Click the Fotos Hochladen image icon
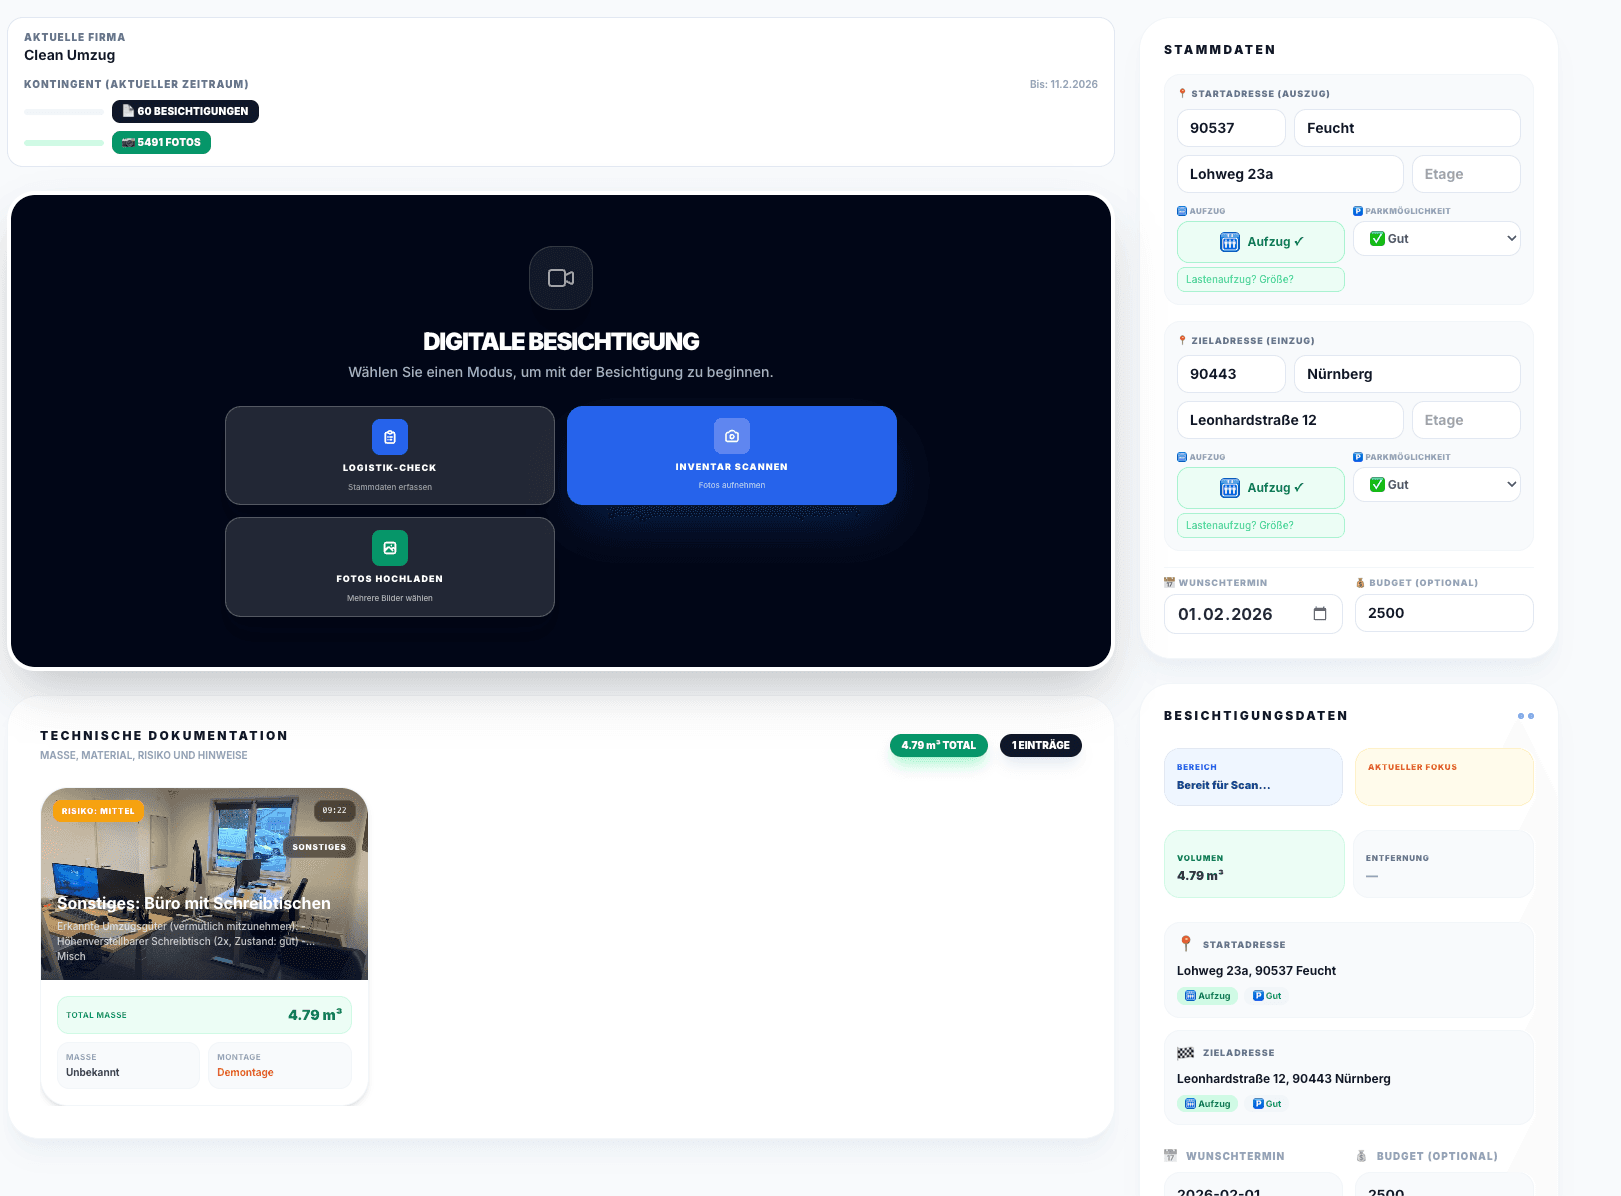 (390, 548)
